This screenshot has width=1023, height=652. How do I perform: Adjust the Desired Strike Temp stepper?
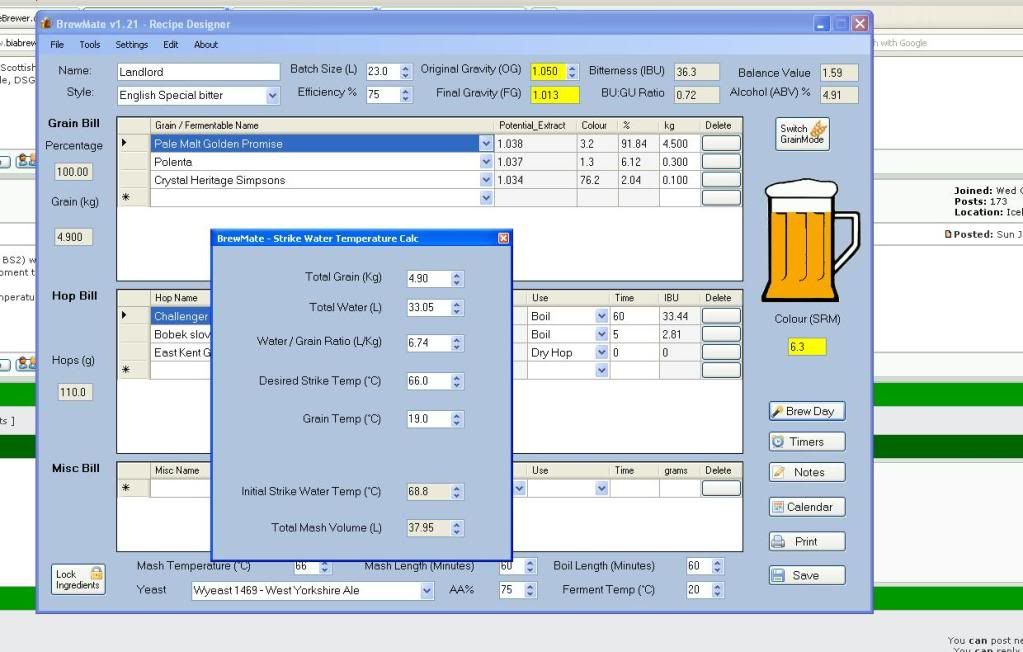[457, 381]
